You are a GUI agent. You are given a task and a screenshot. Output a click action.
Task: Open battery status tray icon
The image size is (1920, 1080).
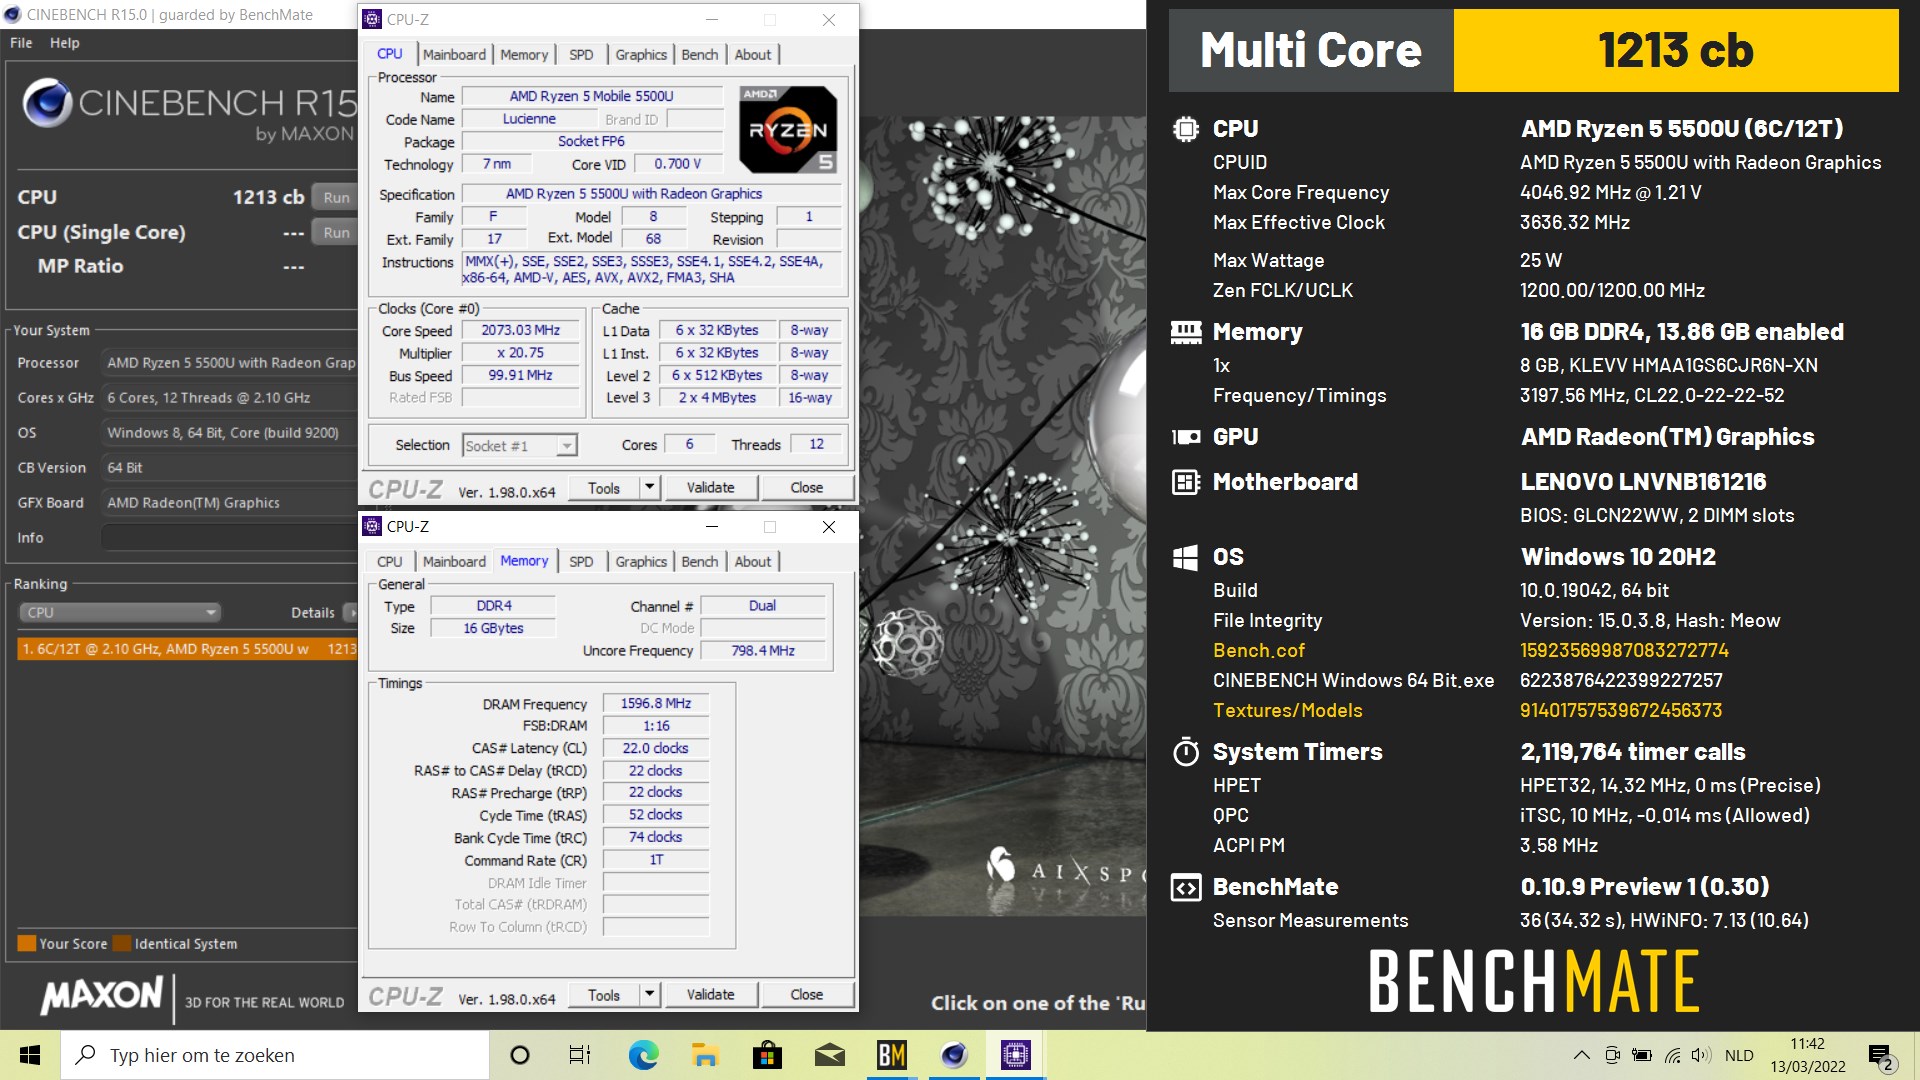[x=1641, y=1055]
